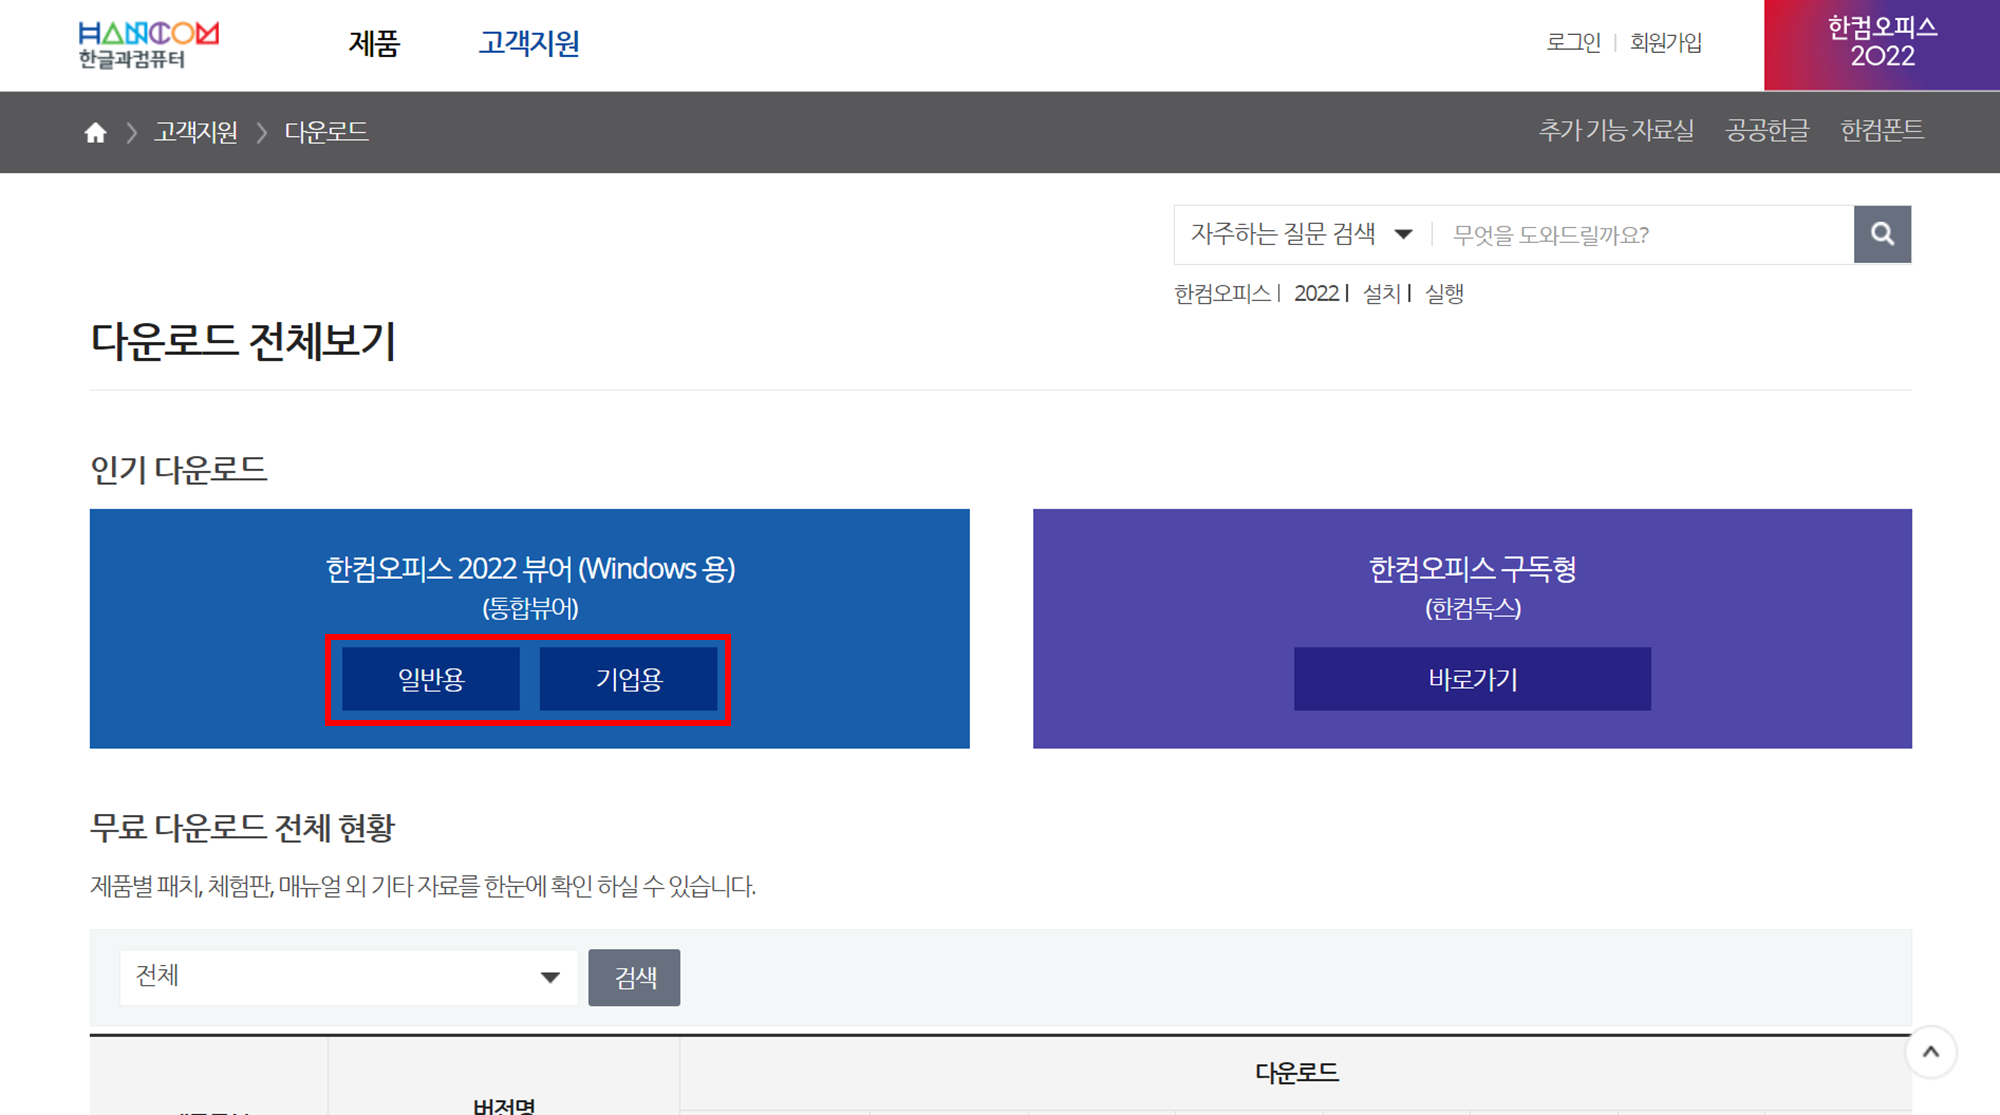2000x1115 pixels.
Task: Click the 무료 다운로드 전체 현황 heading
Action: pyautogui.click(x=242, y=828)
